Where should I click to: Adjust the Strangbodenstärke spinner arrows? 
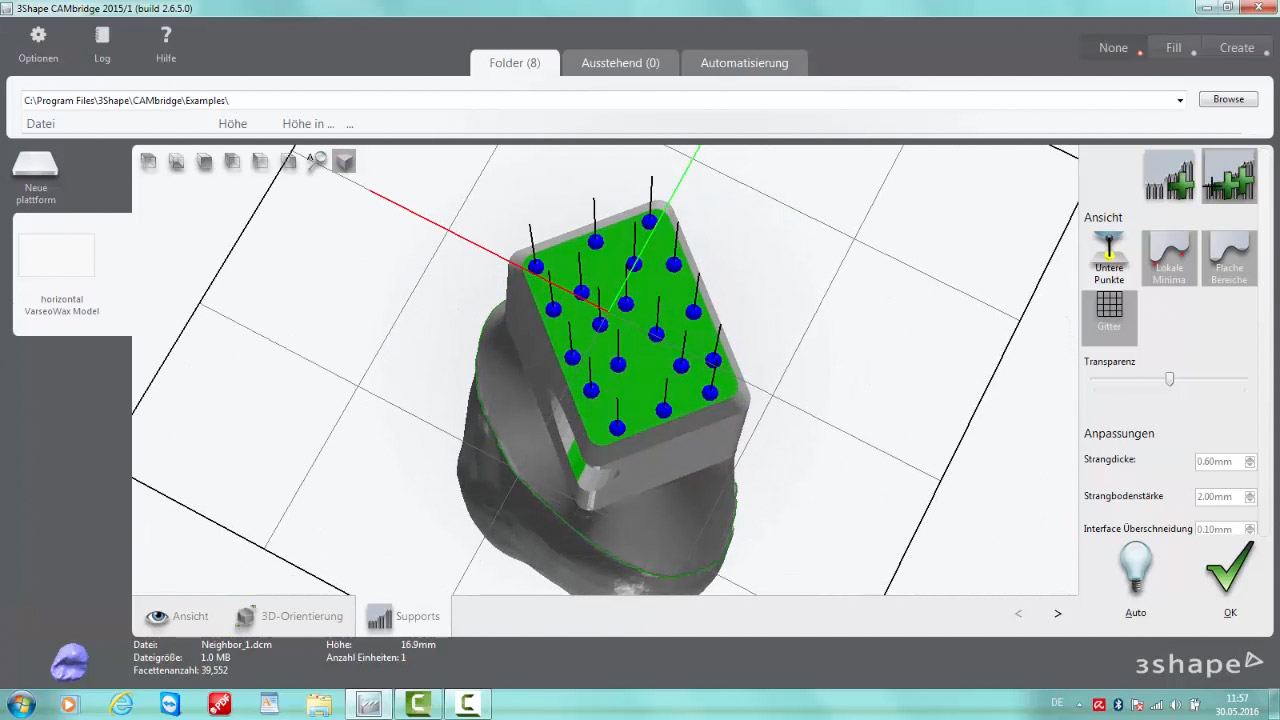[x=1250, y=496]
